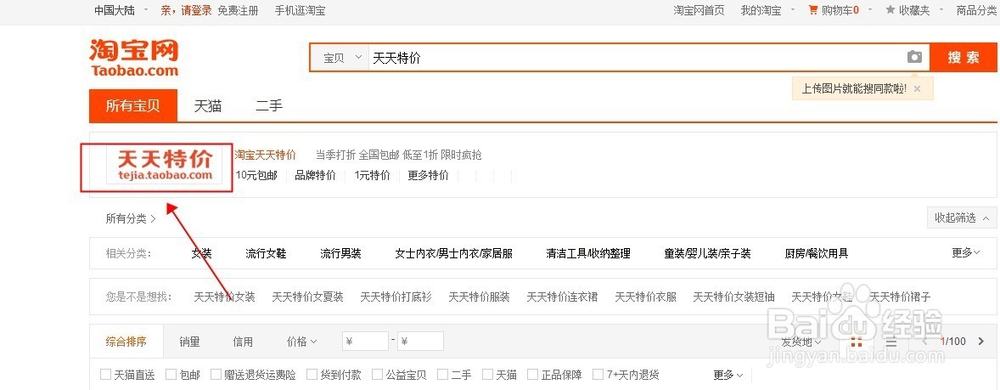This screenshot has height=390, width=1000.
Task: Click the Taobao.com logo
Action: pyautogui.click(x=134, y=57)
